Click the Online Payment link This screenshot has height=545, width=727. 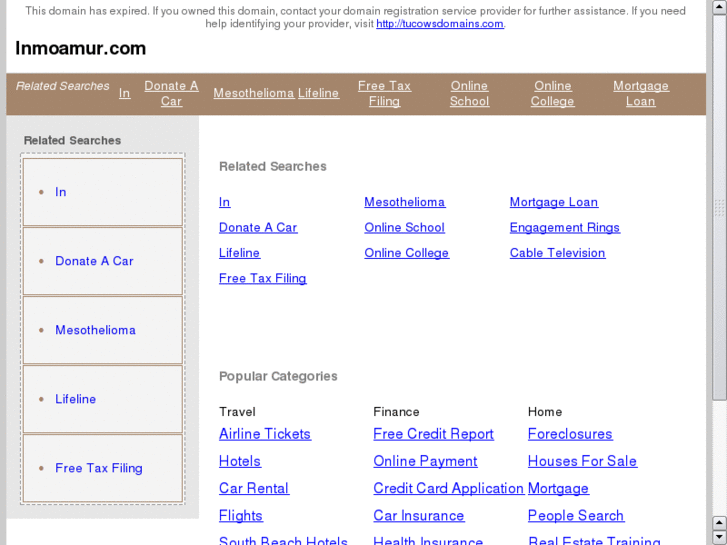point(425,462)
